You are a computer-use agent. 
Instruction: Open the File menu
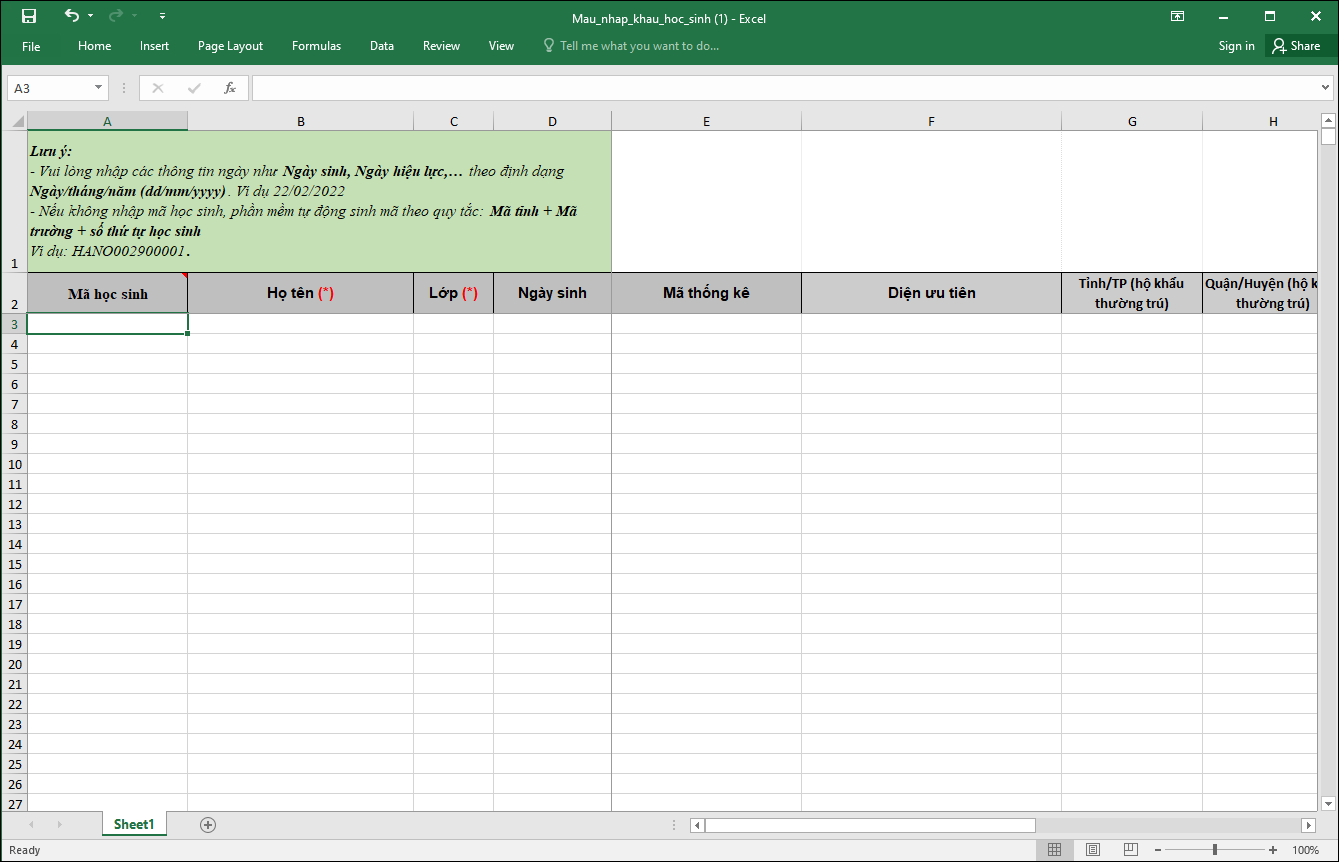click(x=31, y=46)
